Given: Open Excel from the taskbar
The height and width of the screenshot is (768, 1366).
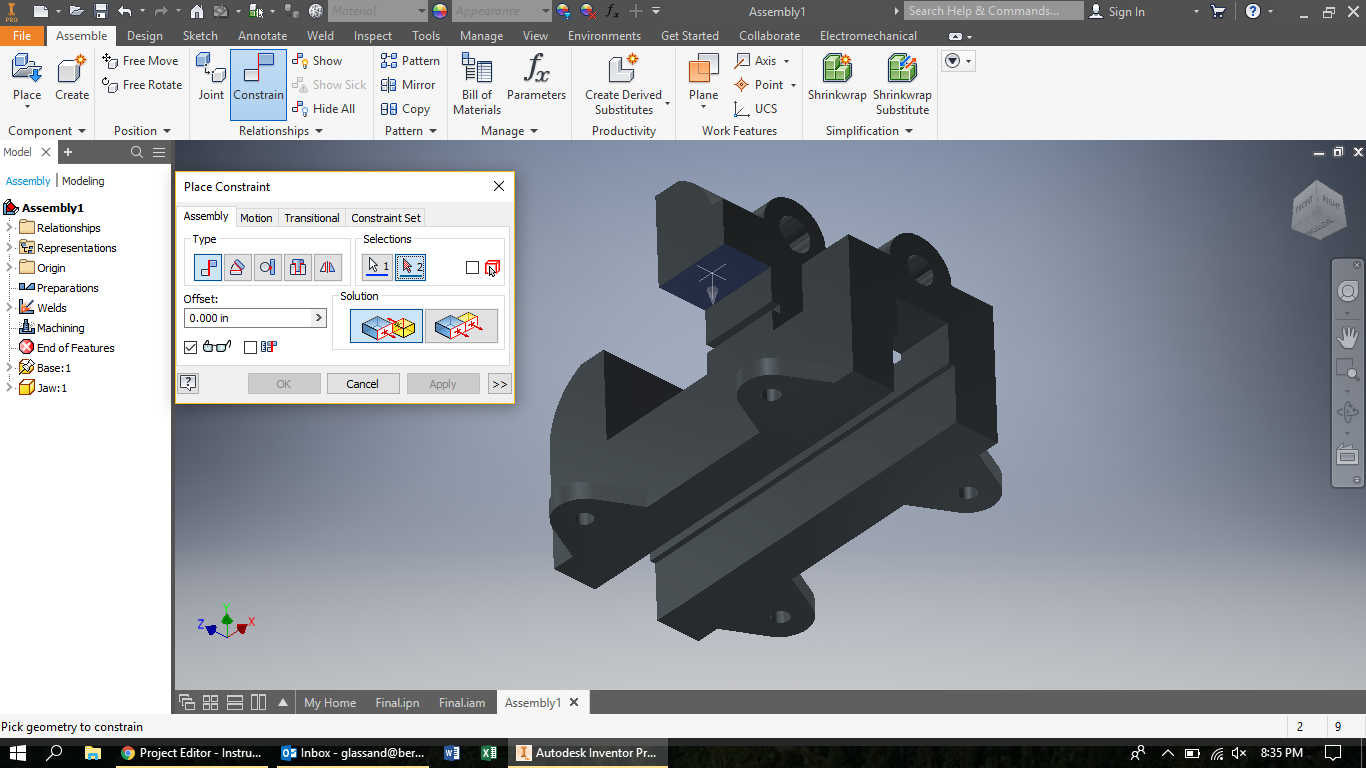Looking at the screenshot, I should pyautogui.click(x=489, y=753).
